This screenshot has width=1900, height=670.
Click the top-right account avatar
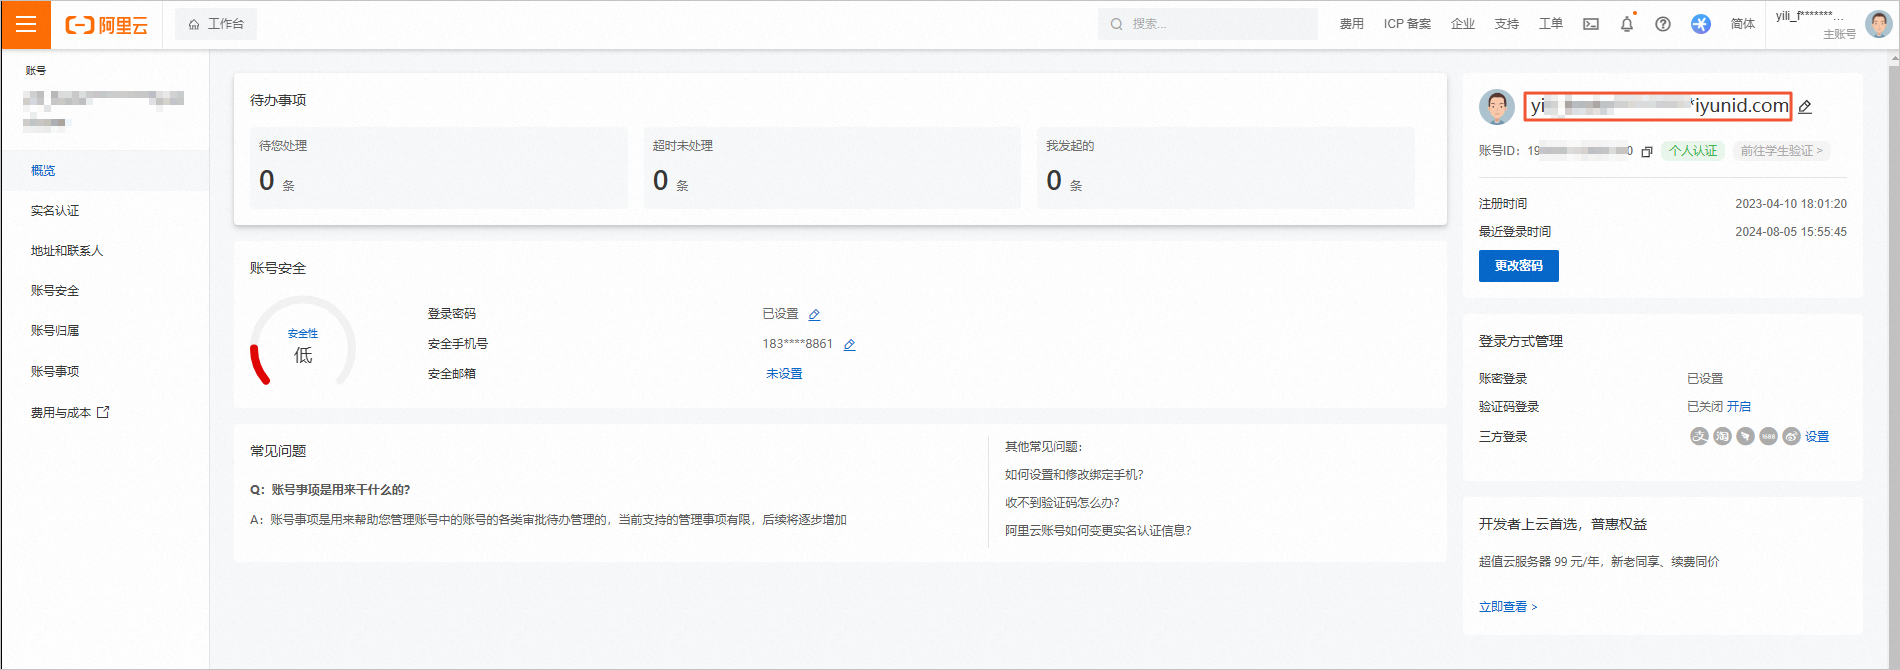click(x=1878, y=24)
